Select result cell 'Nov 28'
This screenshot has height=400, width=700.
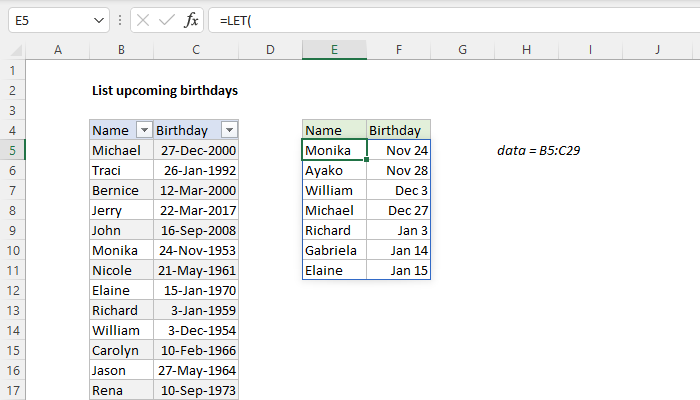tap(399, 170)
